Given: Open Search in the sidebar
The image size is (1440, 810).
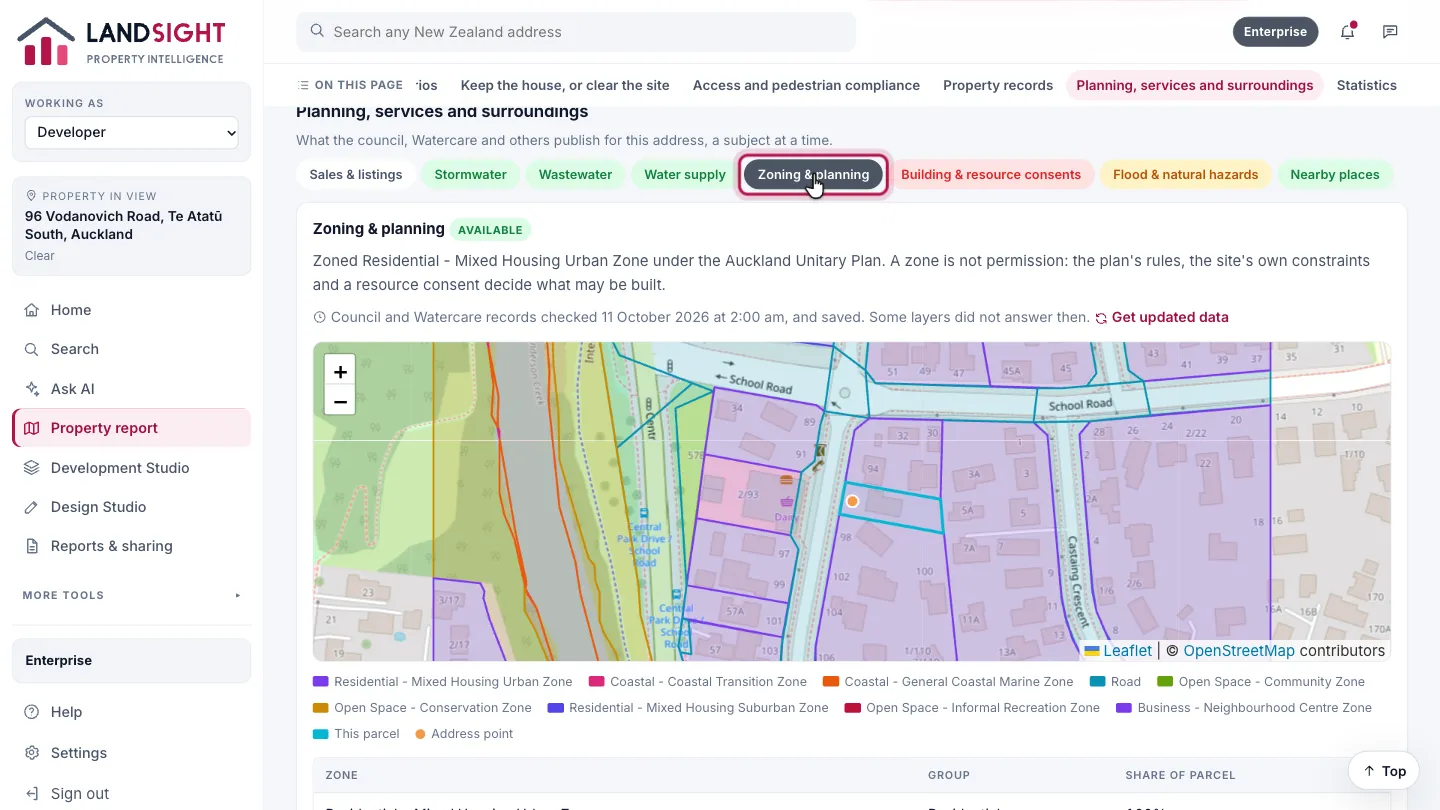Looking at the screenshot, I should click(x=131, y=349).
